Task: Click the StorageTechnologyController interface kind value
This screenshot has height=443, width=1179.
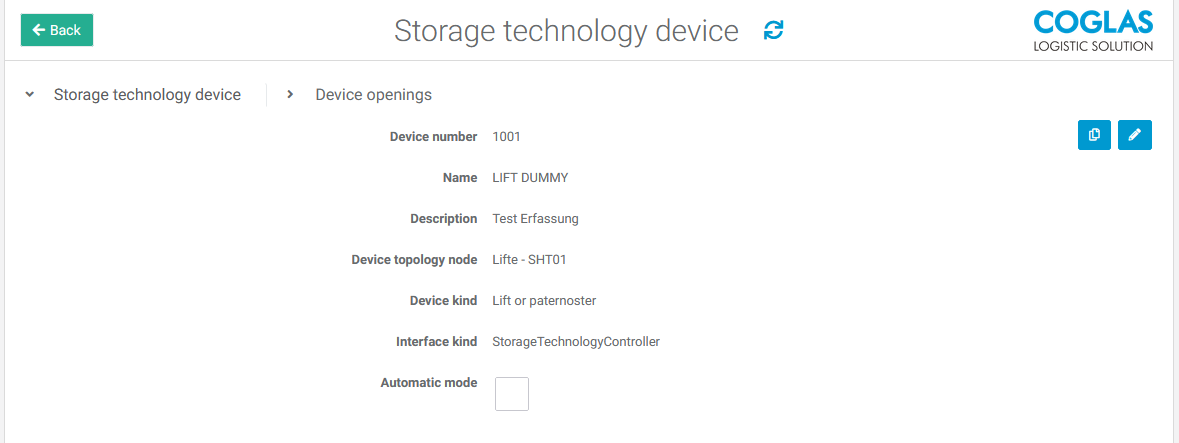Action: [x=576, y=342]
